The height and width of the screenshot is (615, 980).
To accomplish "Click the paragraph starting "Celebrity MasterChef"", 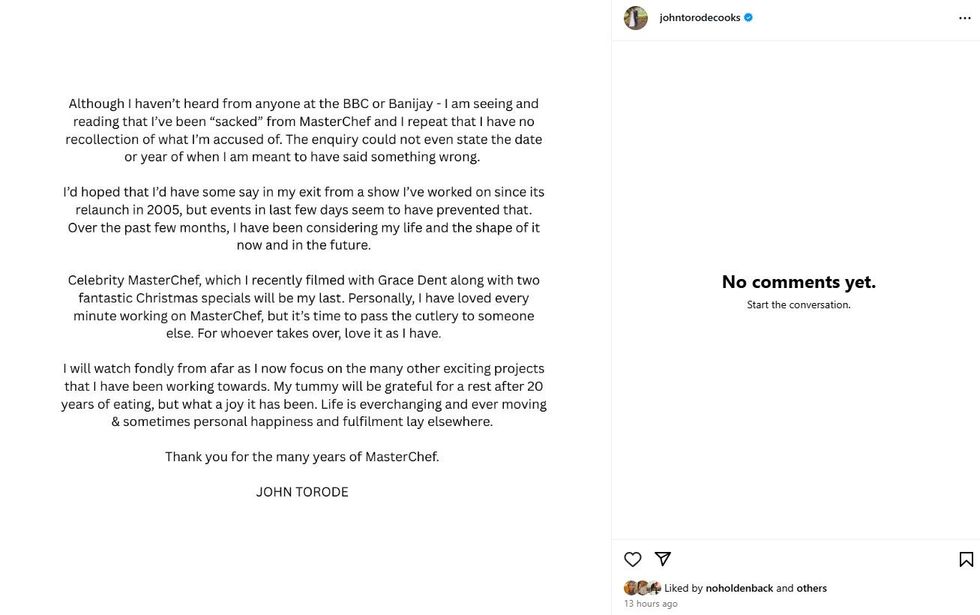I will coord(303,306).
